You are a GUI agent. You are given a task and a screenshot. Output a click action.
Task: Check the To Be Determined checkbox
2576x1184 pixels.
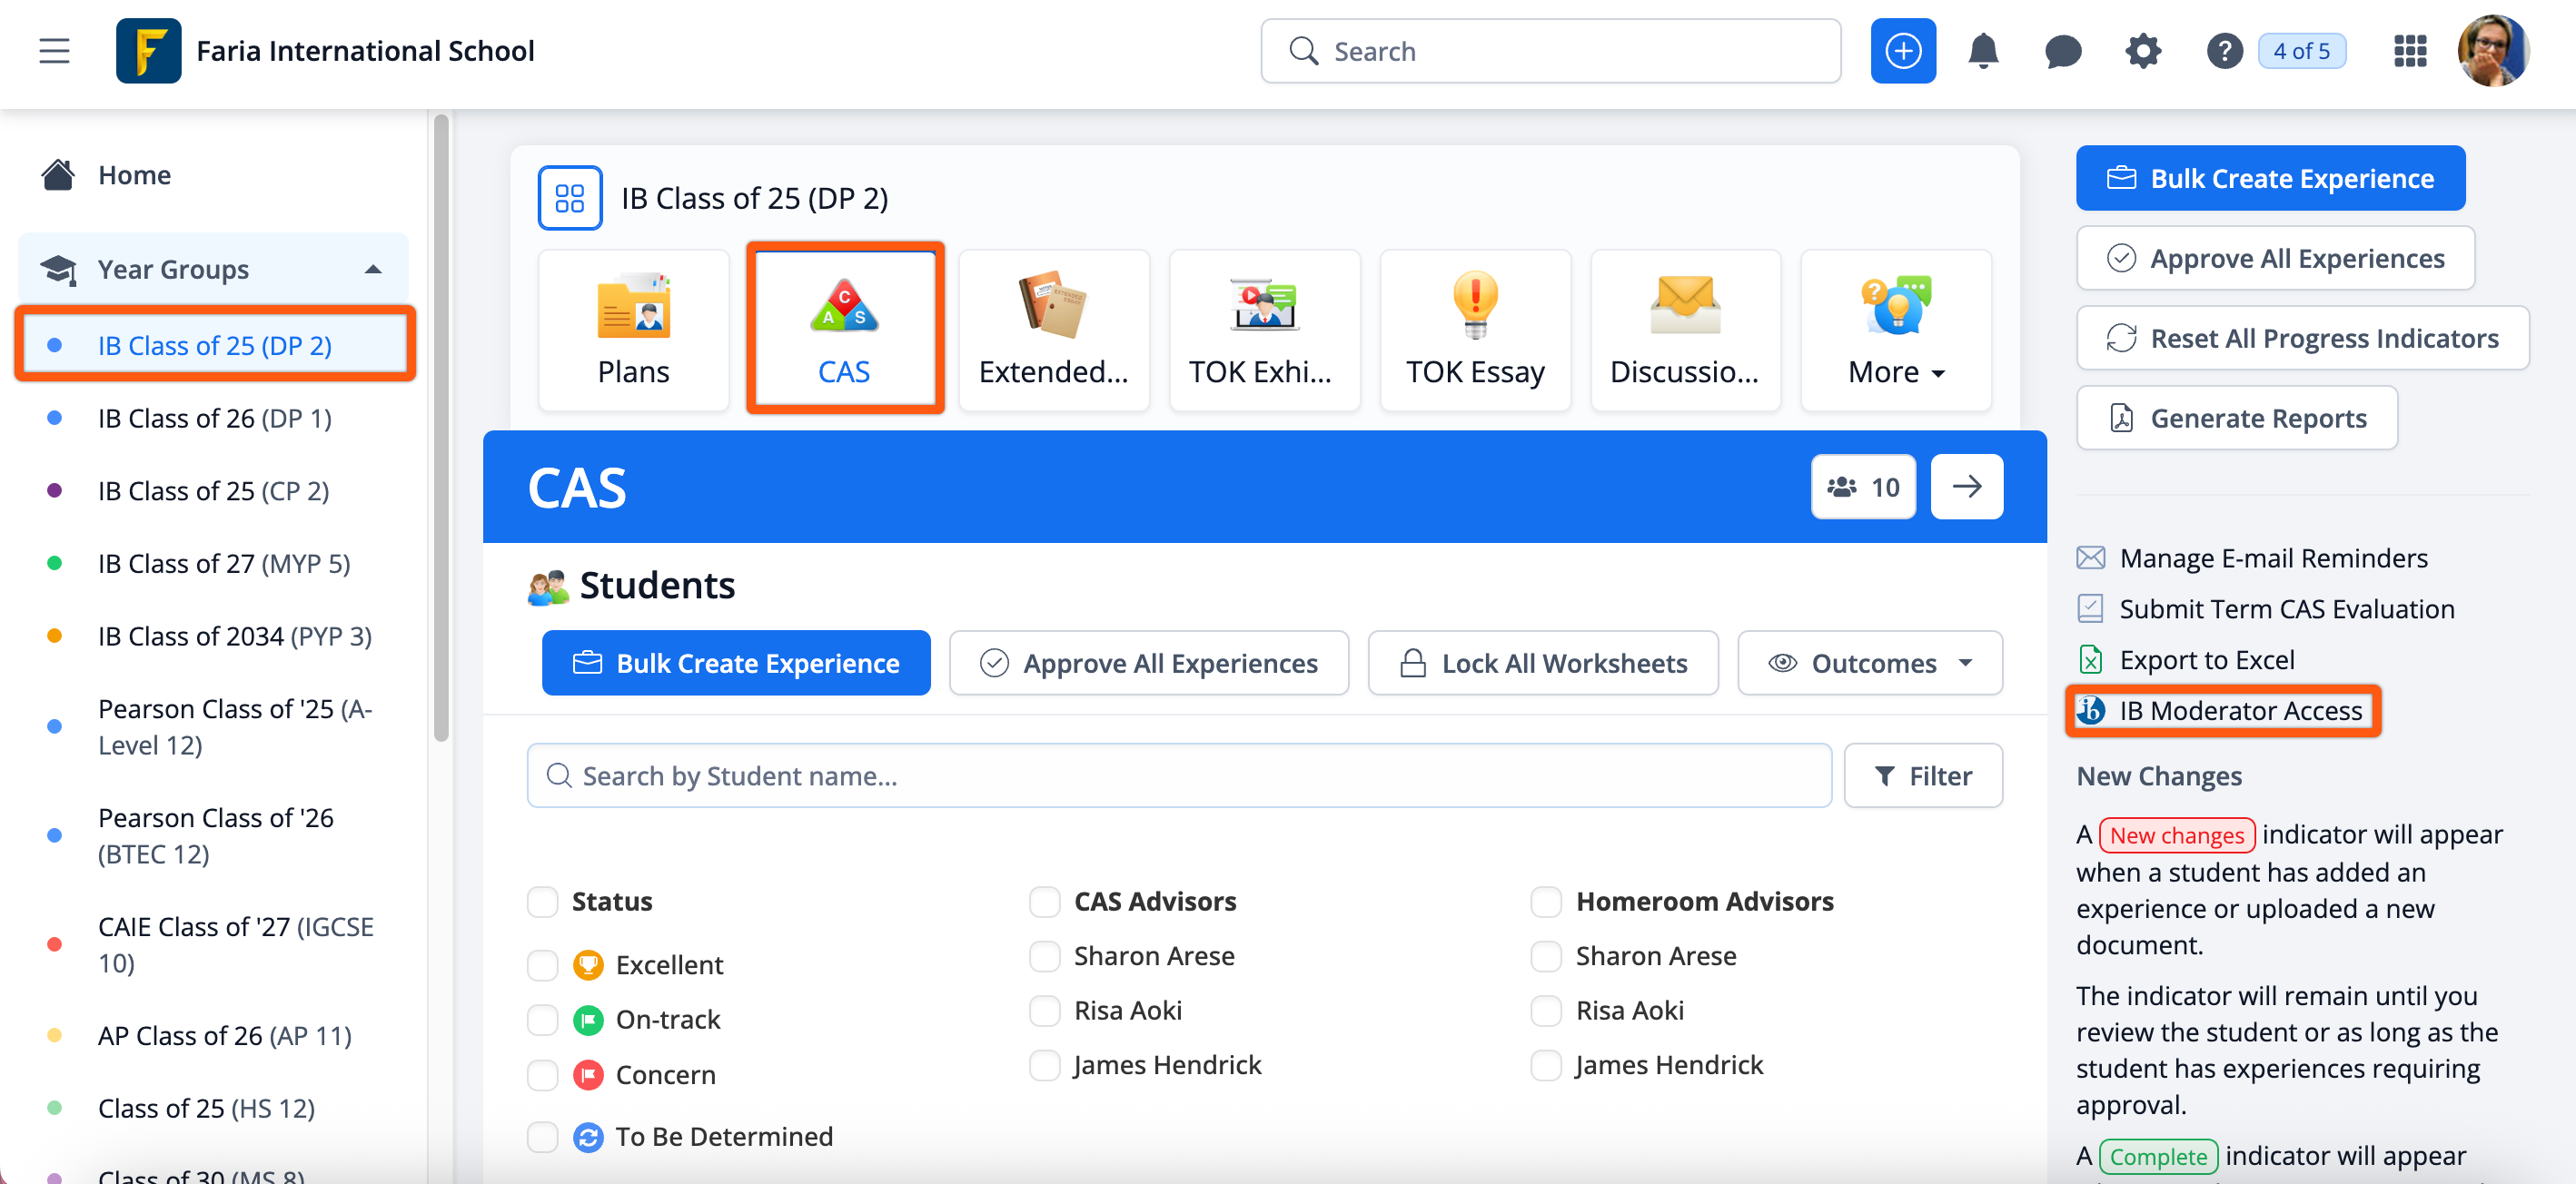point(542,1137)
